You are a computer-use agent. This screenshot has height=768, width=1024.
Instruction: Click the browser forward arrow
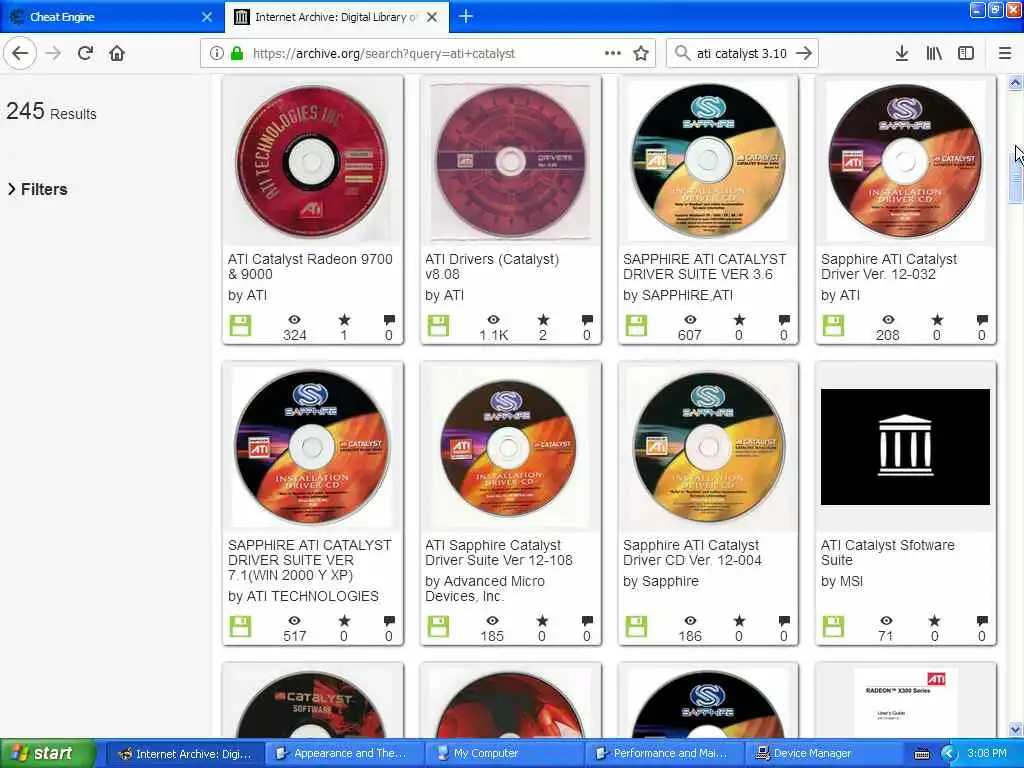(54, 54)
